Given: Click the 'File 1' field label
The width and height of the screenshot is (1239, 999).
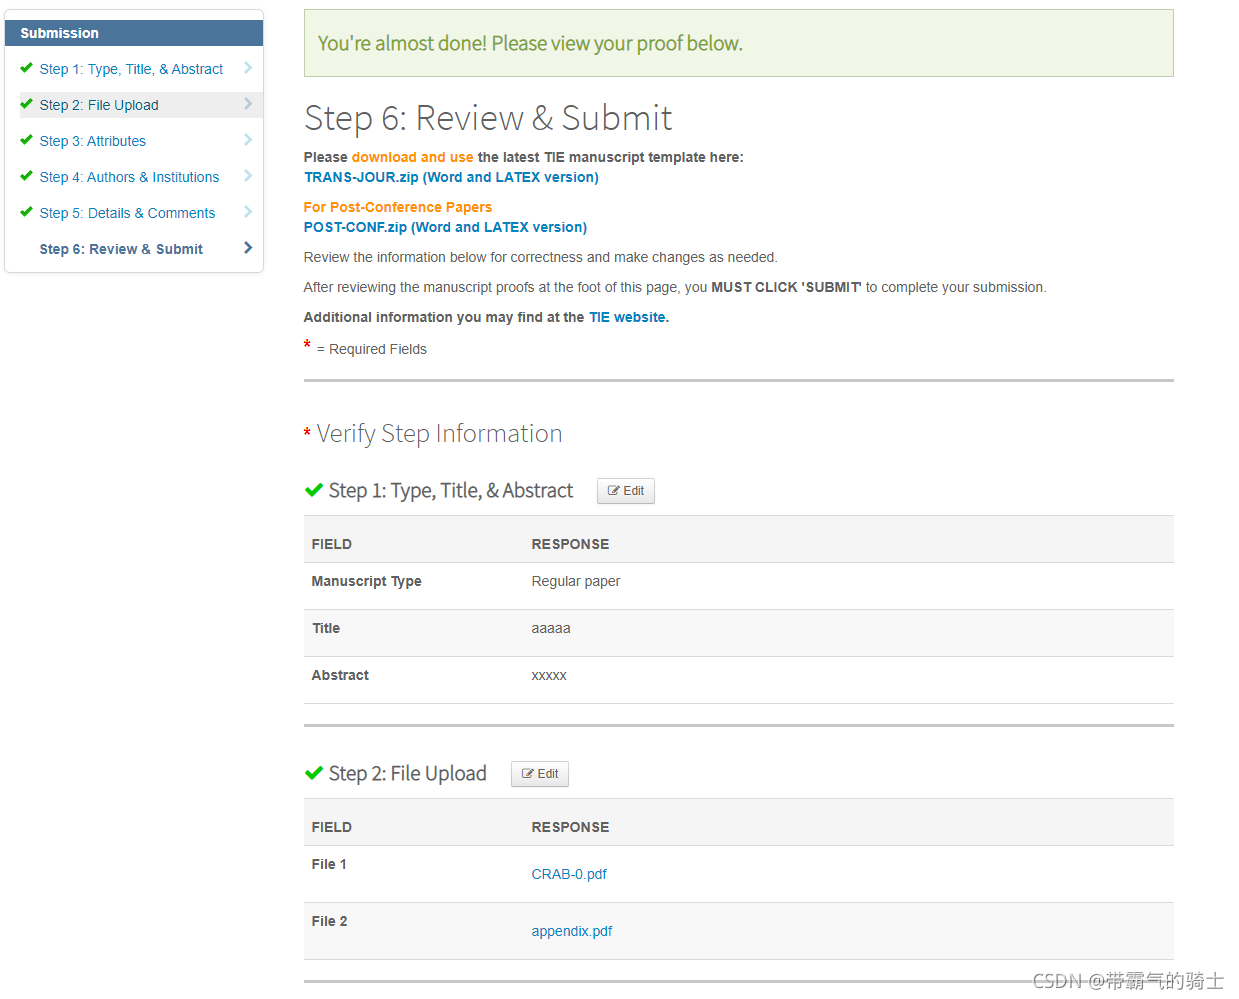Looking at the screenshot, I should pyautogui.click(x=329, y=864).
